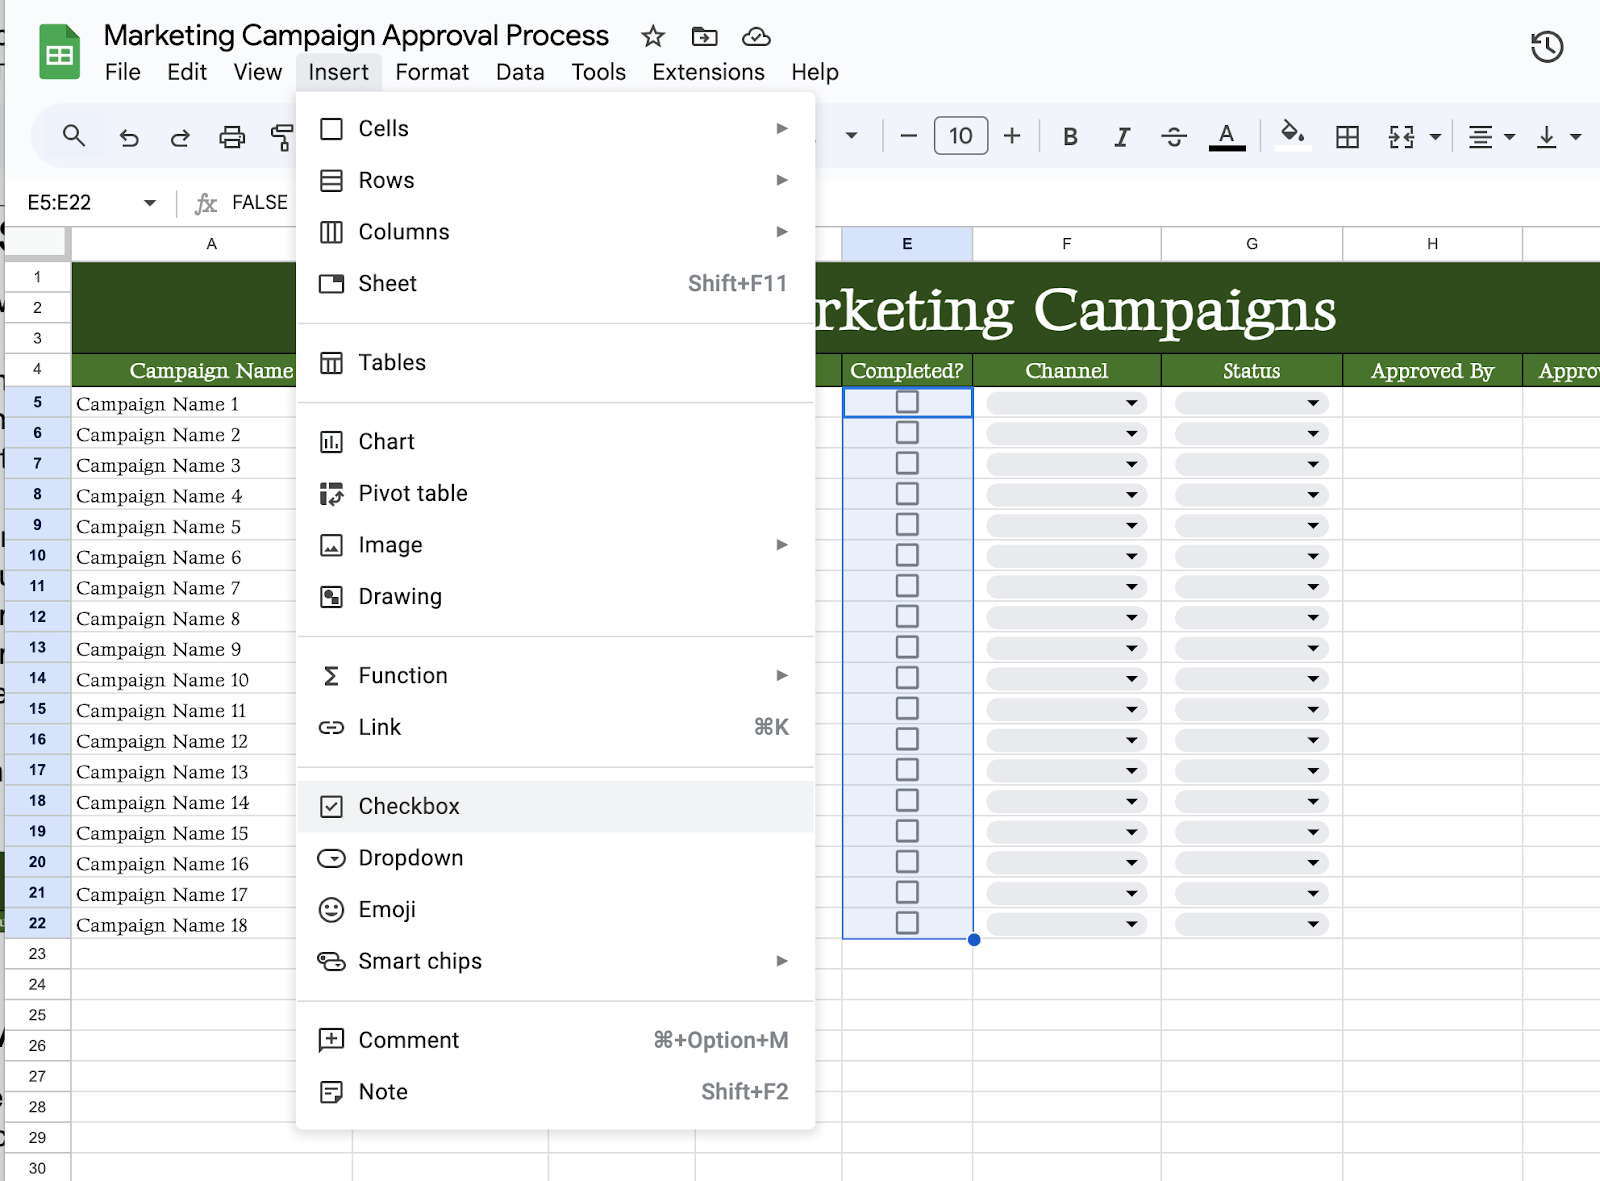Select column F header
Viewport: 1600px width, 1181px height.
click(1067, 244)
